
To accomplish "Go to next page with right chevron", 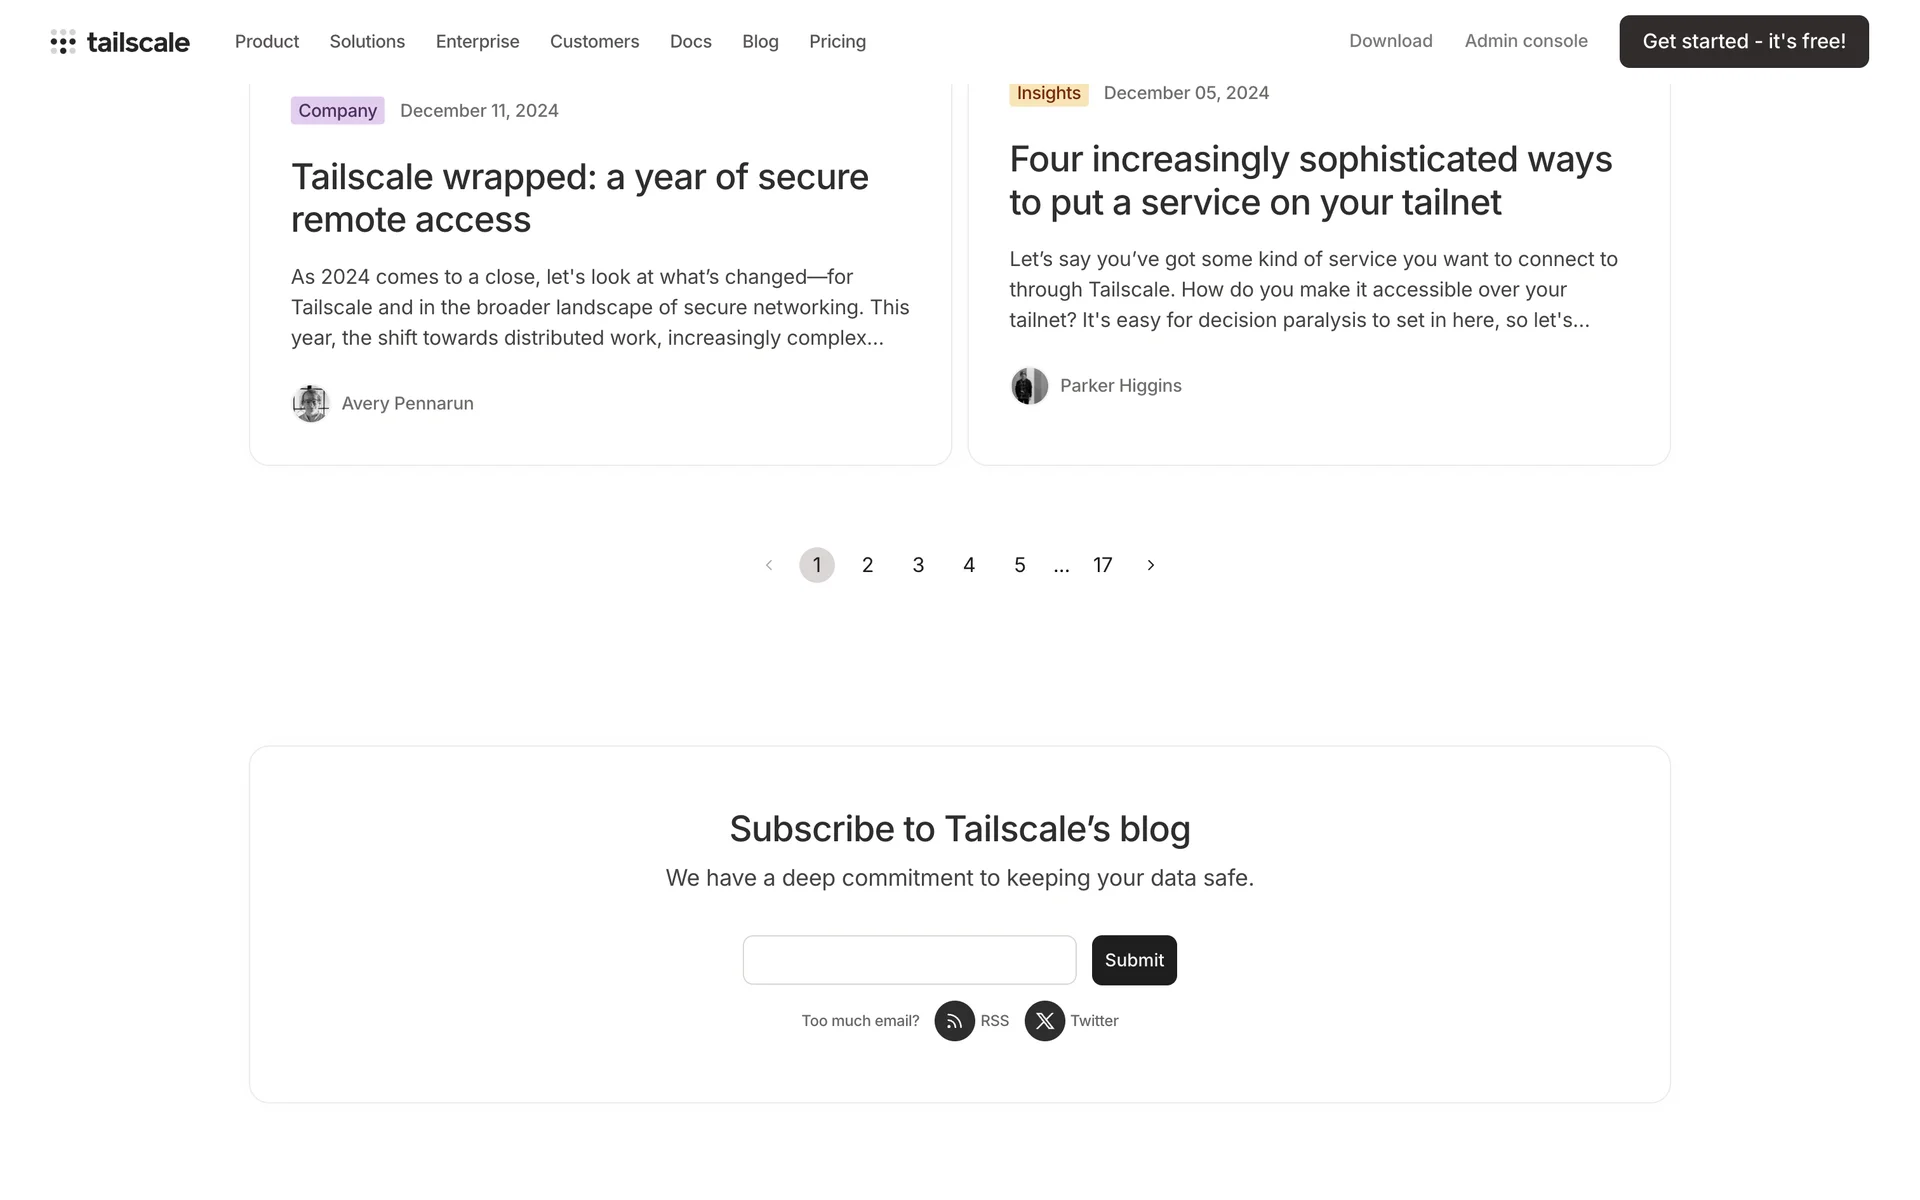I will tap(1151, 566).
